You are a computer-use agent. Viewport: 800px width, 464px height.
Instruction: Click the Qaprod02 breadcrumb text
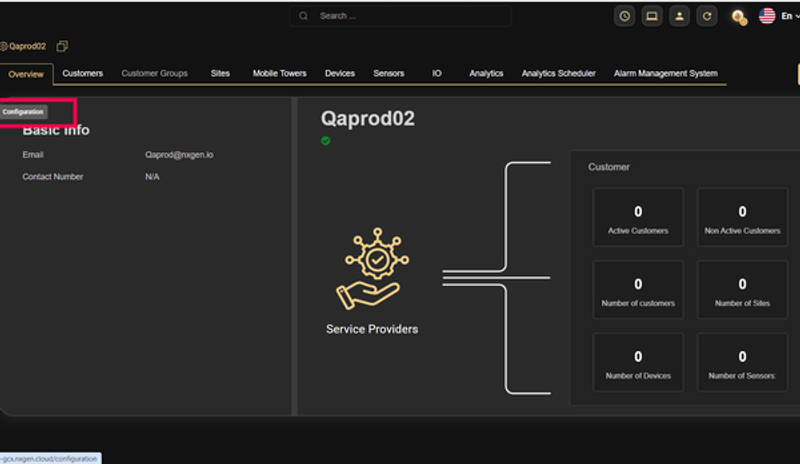tap(27, 46)
